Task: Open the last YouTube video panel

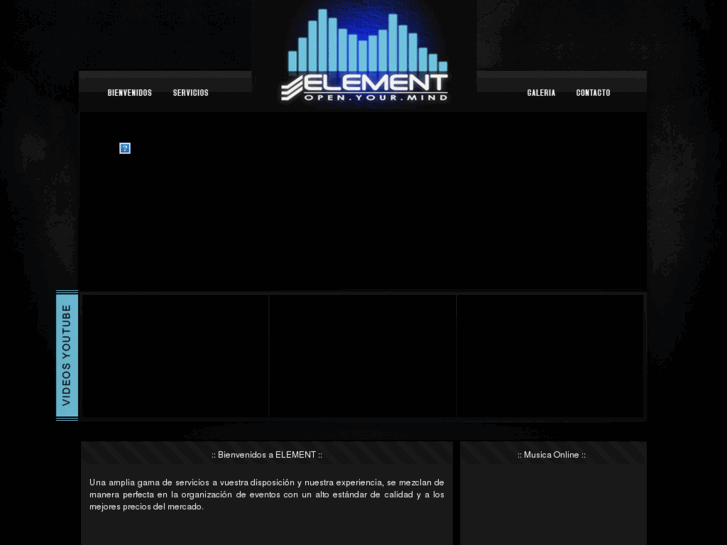Action: coord(550,356)
